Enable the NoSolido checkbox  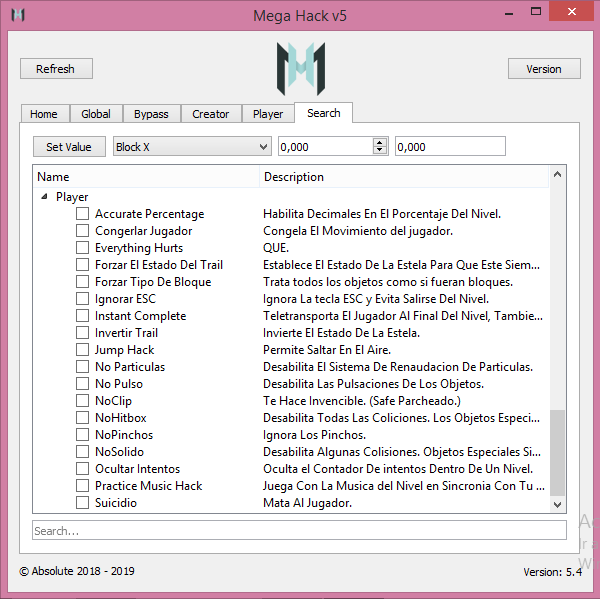[x=82, y=452]
